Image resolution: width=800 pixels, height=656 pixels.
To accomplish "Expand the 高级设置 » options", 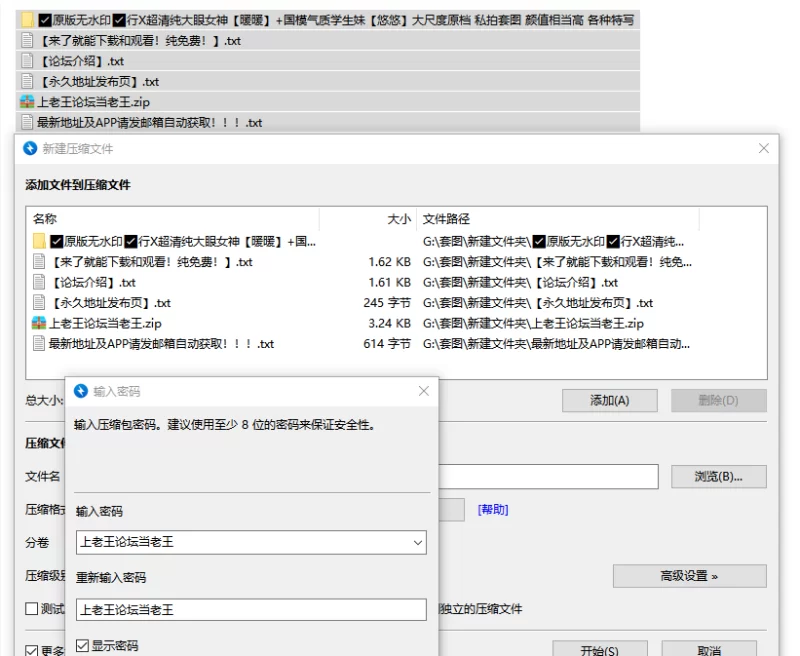I will tap(689, 576).
